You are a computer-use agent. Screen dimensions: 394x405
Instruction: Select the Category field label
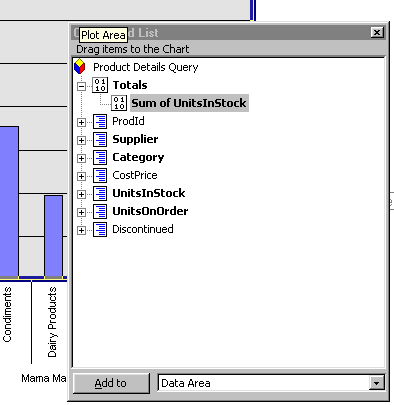point(138,157)
